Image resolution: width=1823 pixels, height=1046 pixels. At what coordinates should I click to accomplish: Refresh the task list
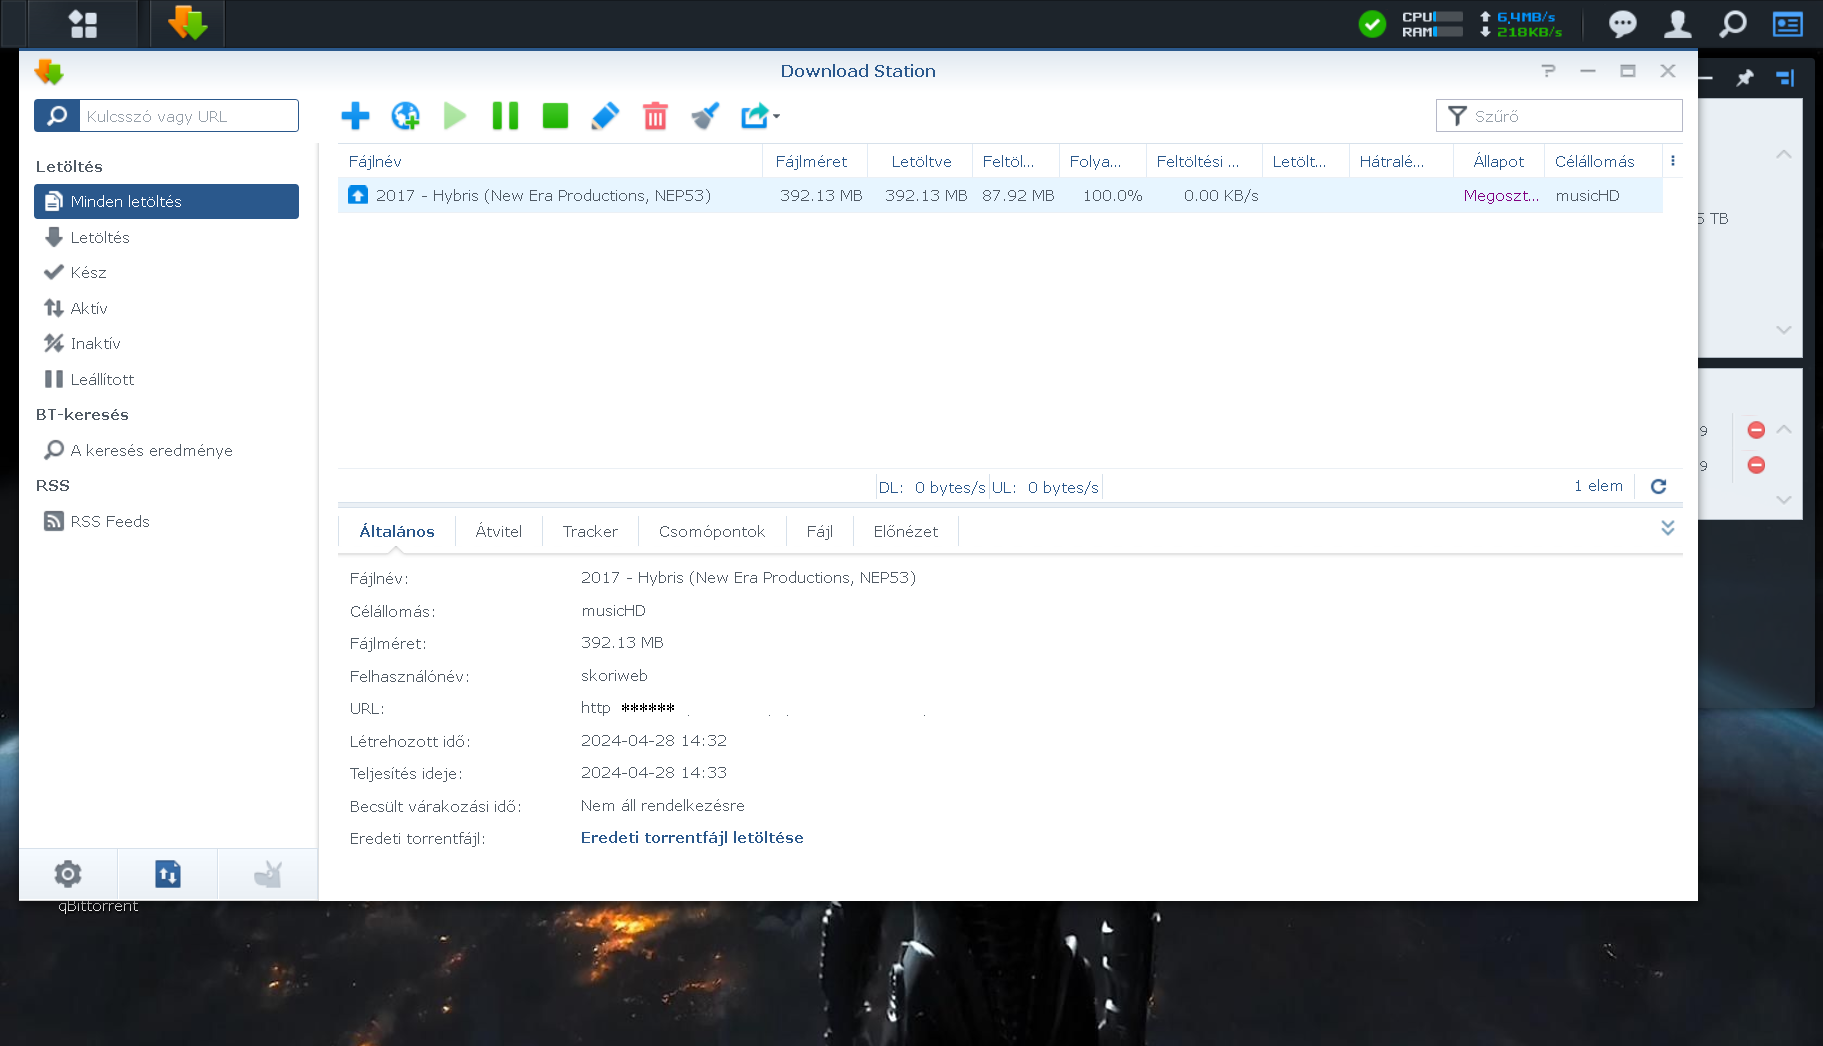pos(1658,486)
